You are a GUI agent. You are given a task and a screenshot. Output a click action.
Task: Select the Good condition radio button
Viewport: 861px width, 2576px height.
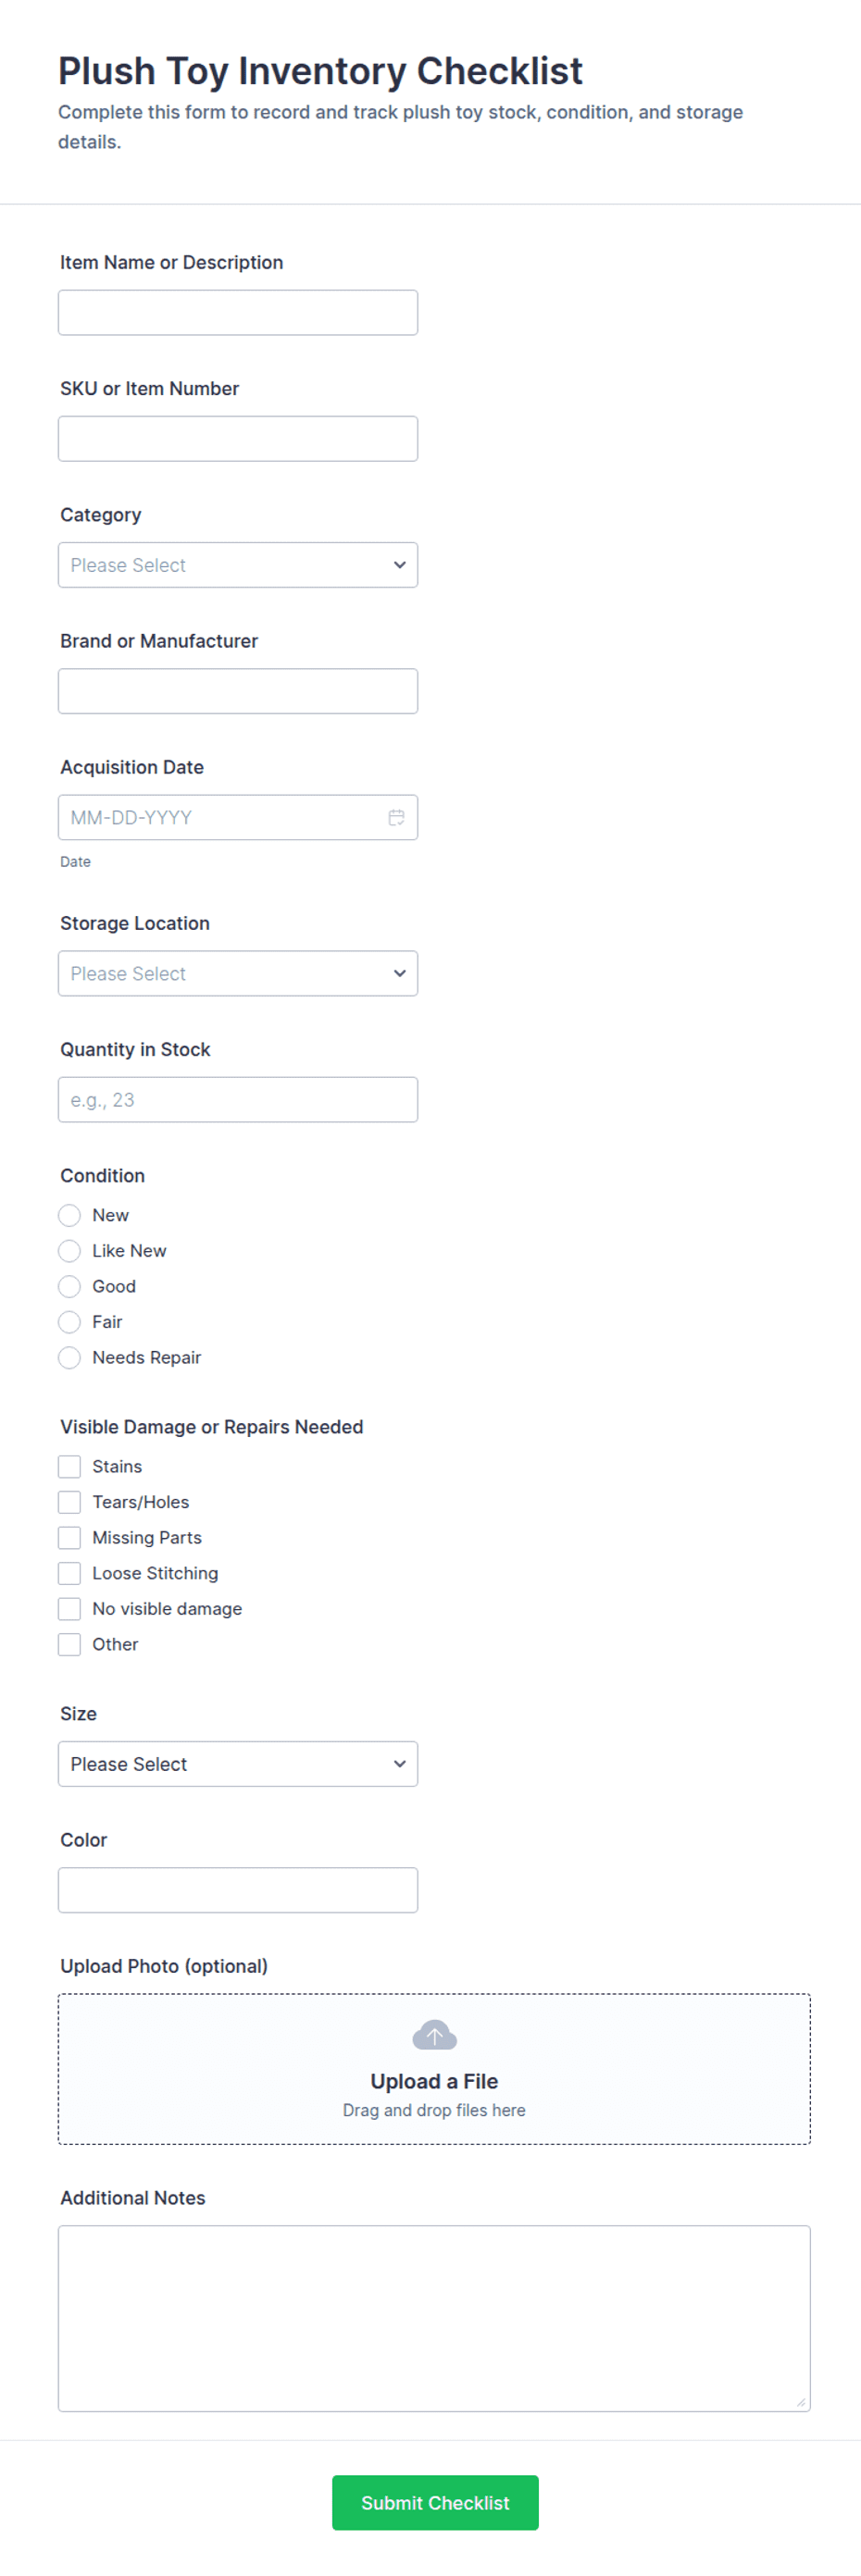pos(69,1286)
